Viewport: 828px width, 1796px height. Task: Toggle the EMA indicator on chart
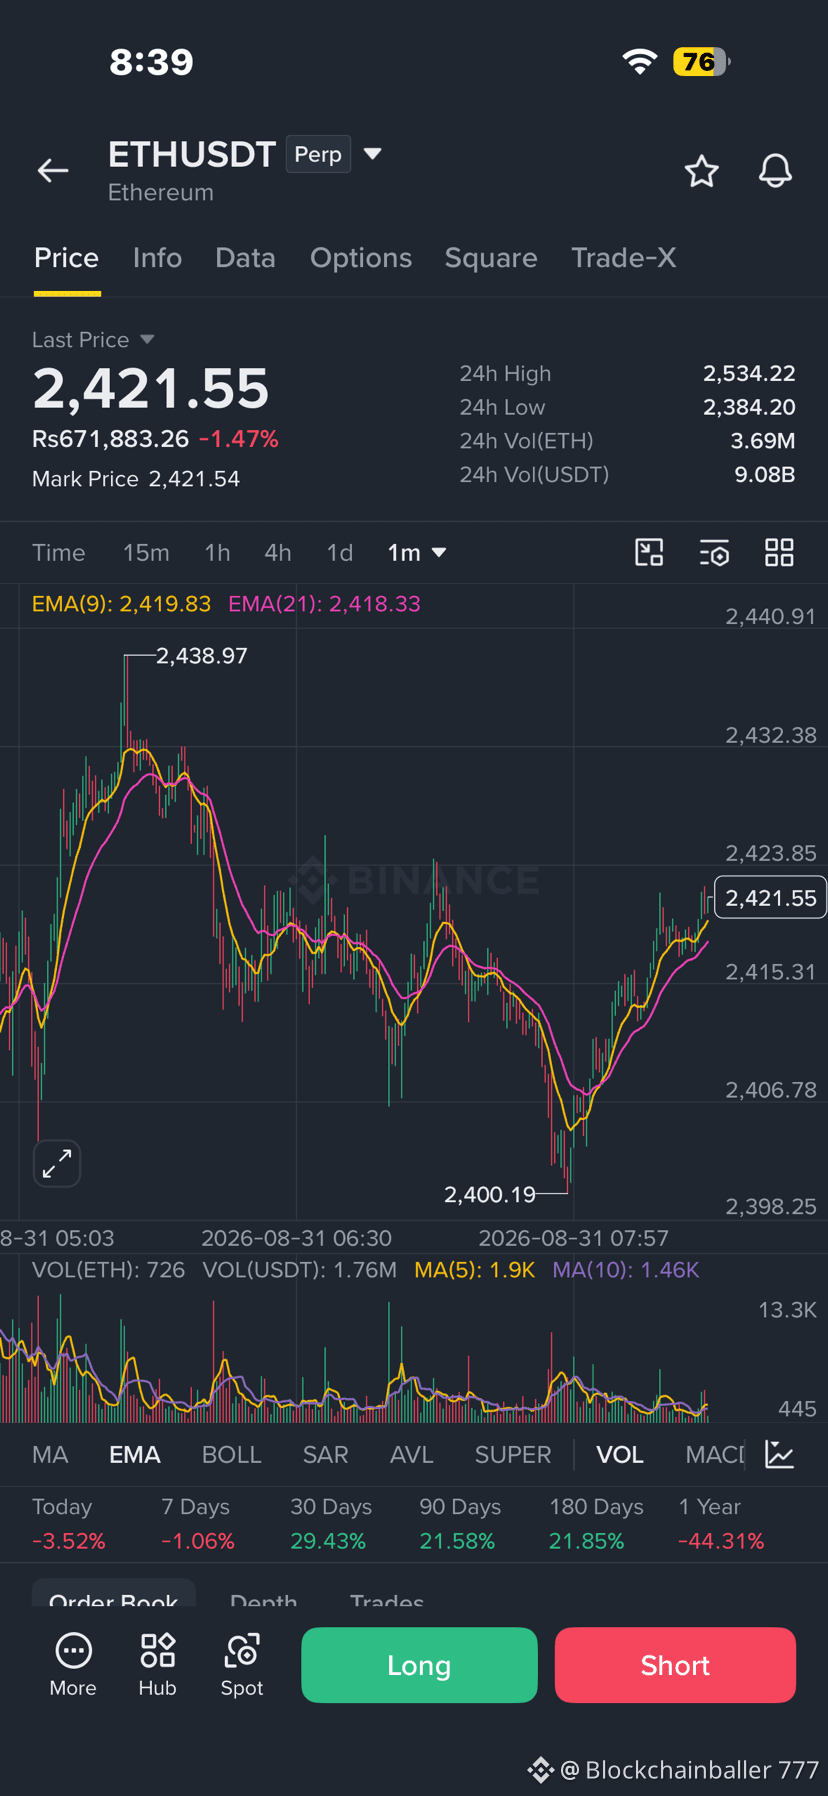point(135,1454)
